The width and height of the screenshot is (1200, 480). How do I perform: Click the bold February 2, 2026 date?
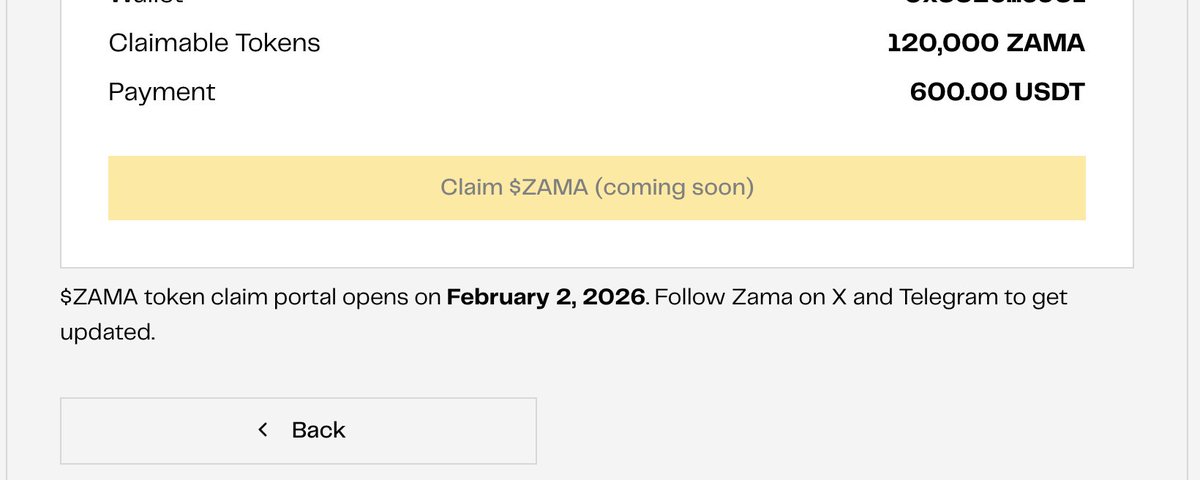pos(545,297)
